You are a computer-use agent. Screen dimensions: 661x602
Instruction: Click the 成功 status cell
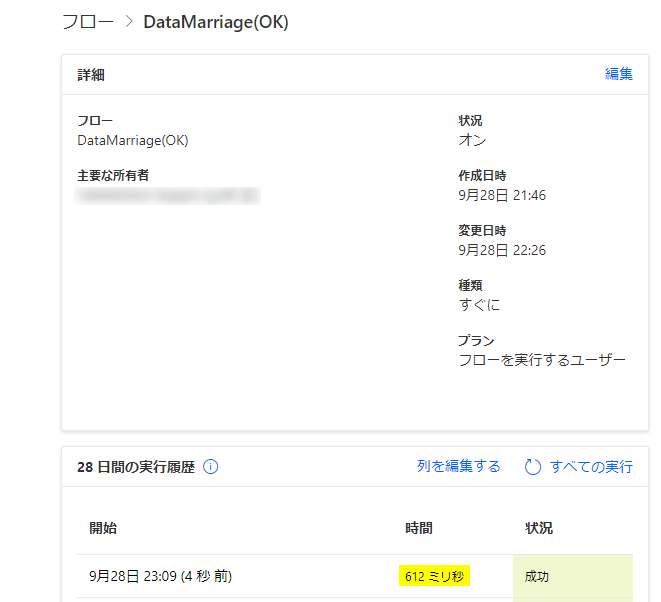(572, 576)
